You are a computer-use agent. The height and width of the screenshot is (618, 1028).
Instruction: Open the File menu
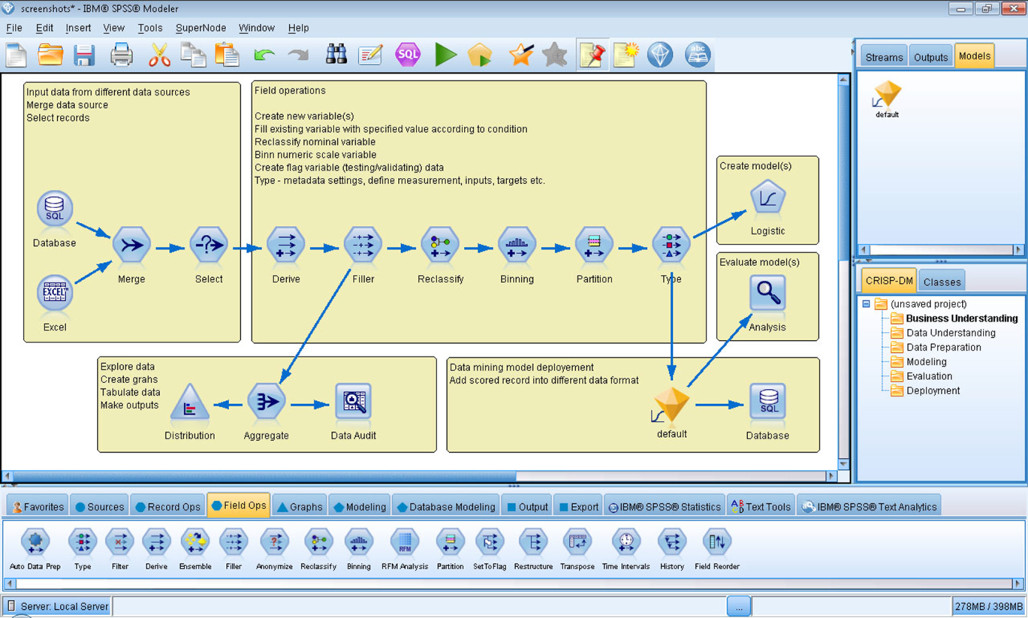(x=14, y=28)
